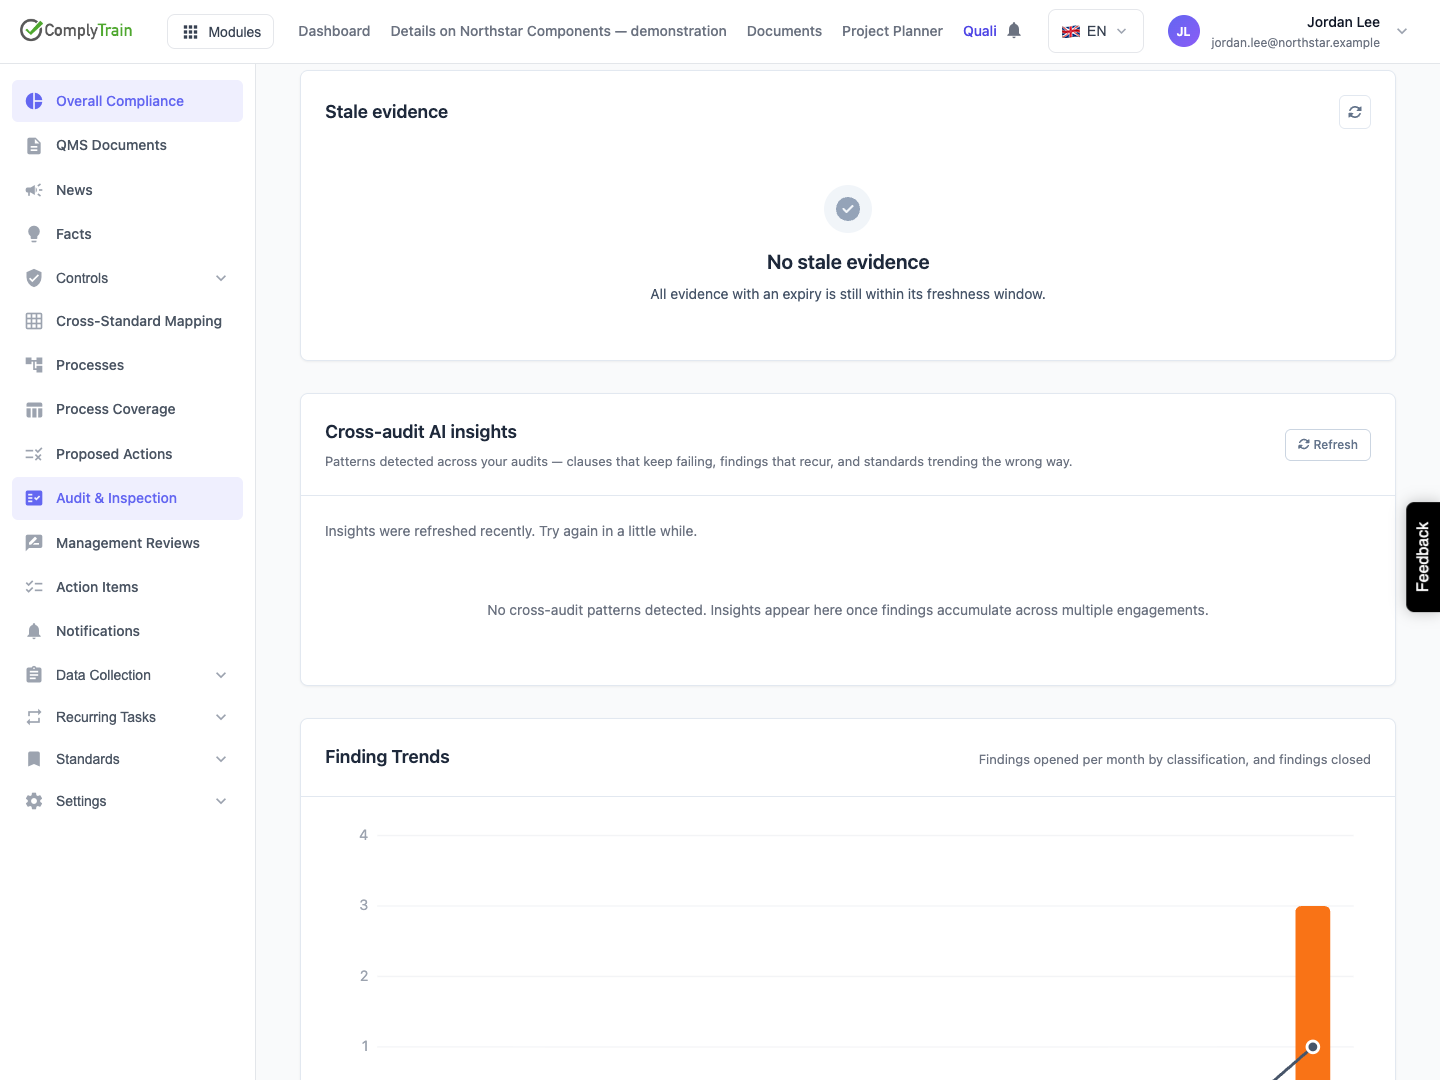Screen dimensions: 1440x1080
Task: Open Project Planner
Action: coord(892,31)
